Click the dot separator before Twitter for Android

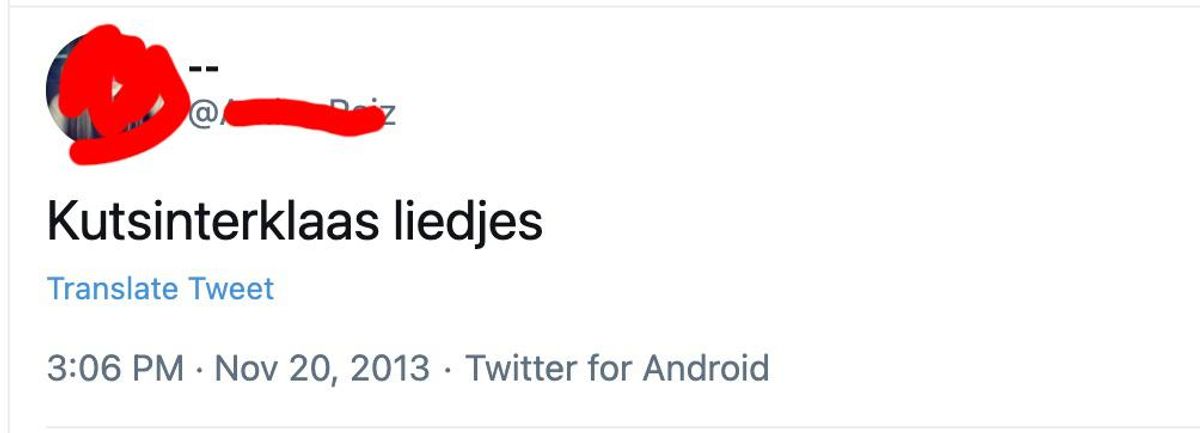tap(447, 370)
